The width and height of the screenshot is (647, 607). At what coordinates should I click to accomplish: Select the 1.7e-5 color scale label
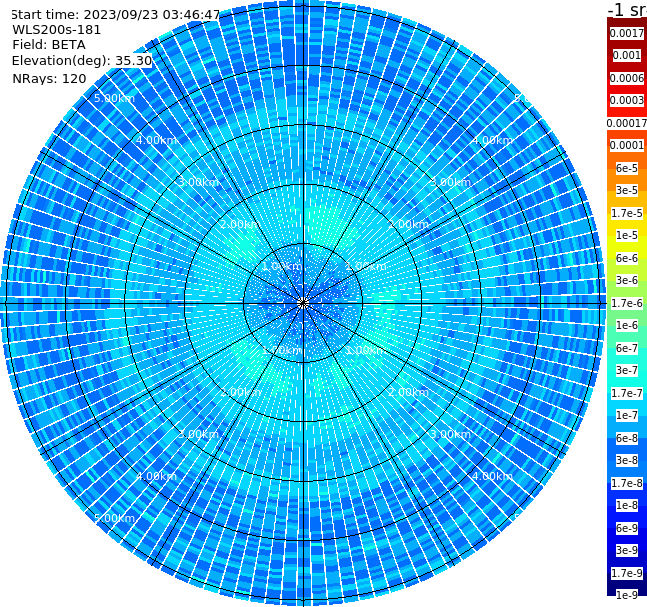point(627,213)
